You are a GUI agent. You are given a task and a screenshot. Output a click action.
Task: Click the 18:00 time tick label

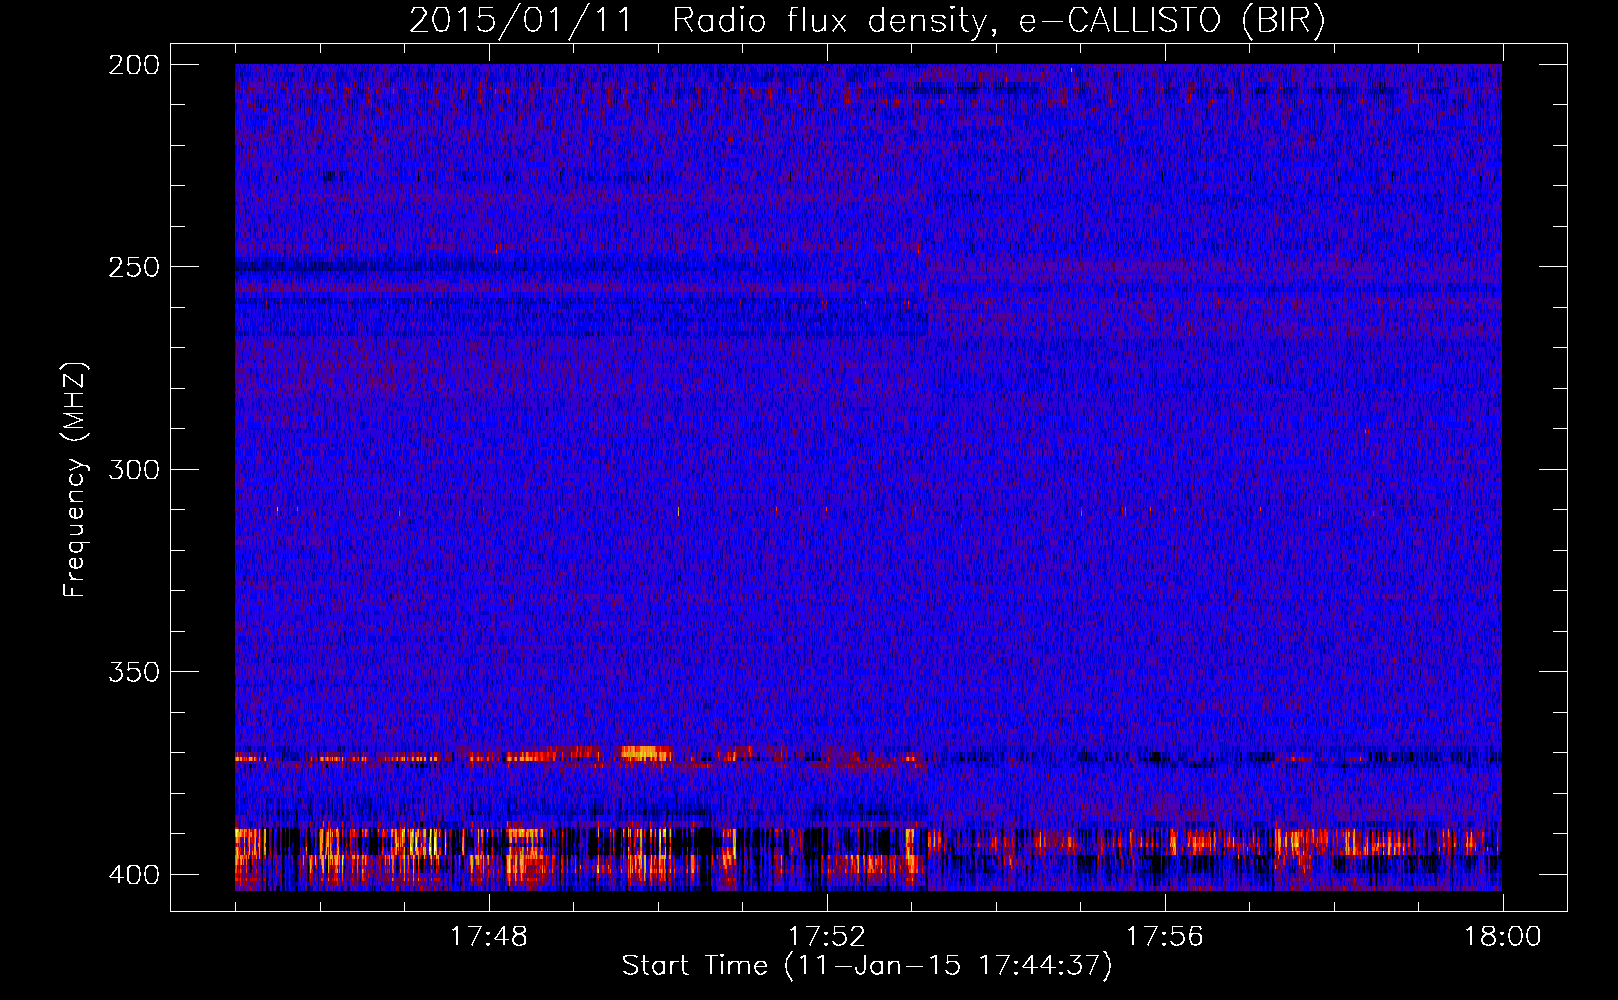pos(1503,937)
